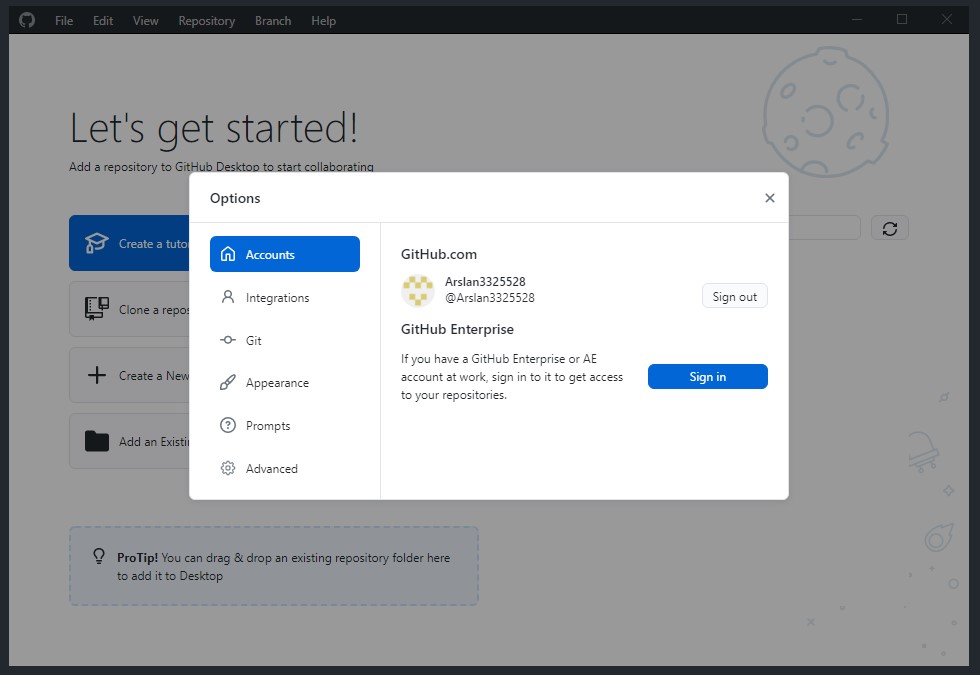Click the Create a New Repository button
Screen dimensions: 980x675
click(x=129, y=376)
